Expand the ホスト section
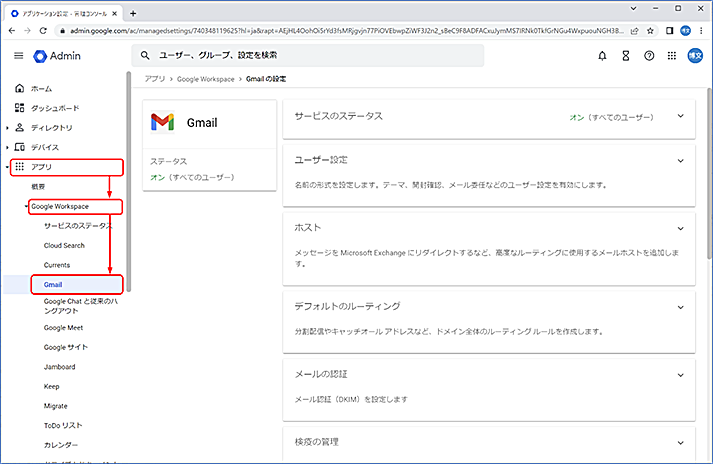Image resolution: width=713 pixels, height=464 pixels. pyautogui.click(x=680, y=228)
